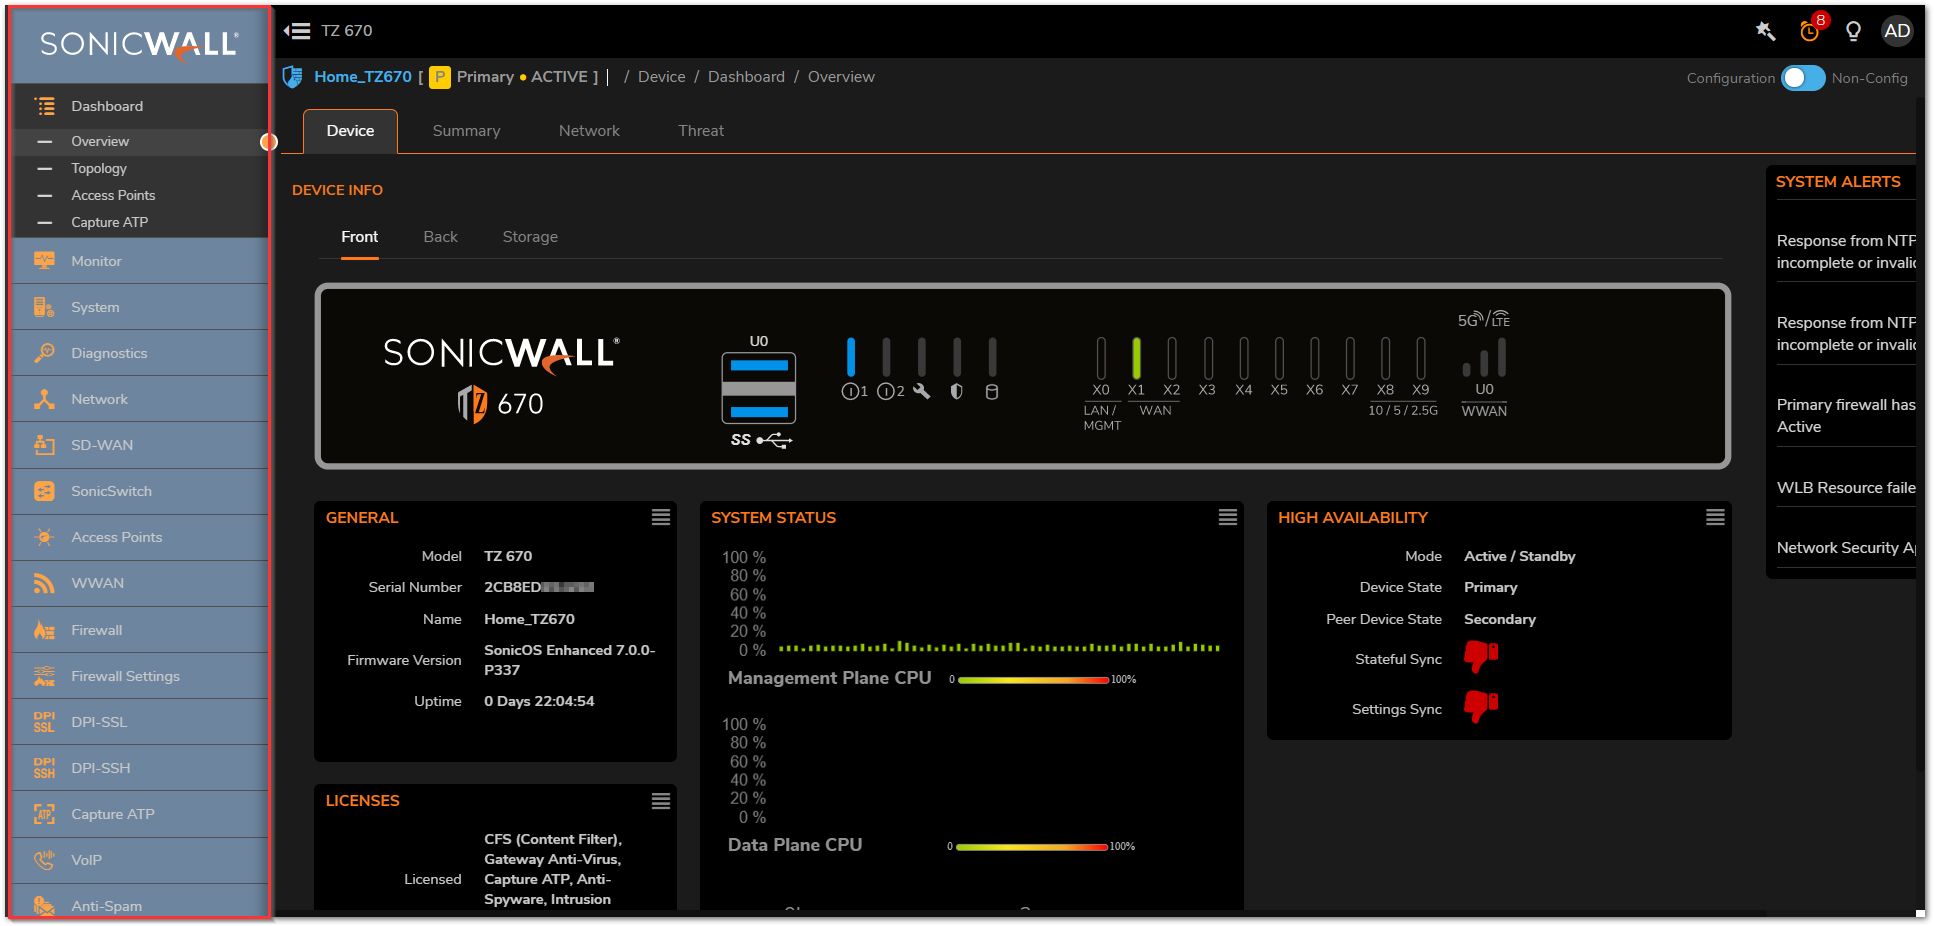Click the System sidebar icon
1934x926 pixels.
44,307
